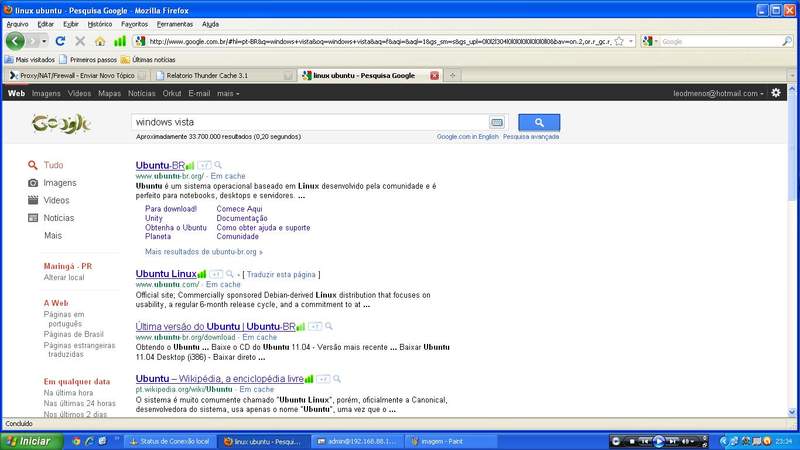
Task: Open the on-screen keyboard icon in Google search
Action: 496,122
